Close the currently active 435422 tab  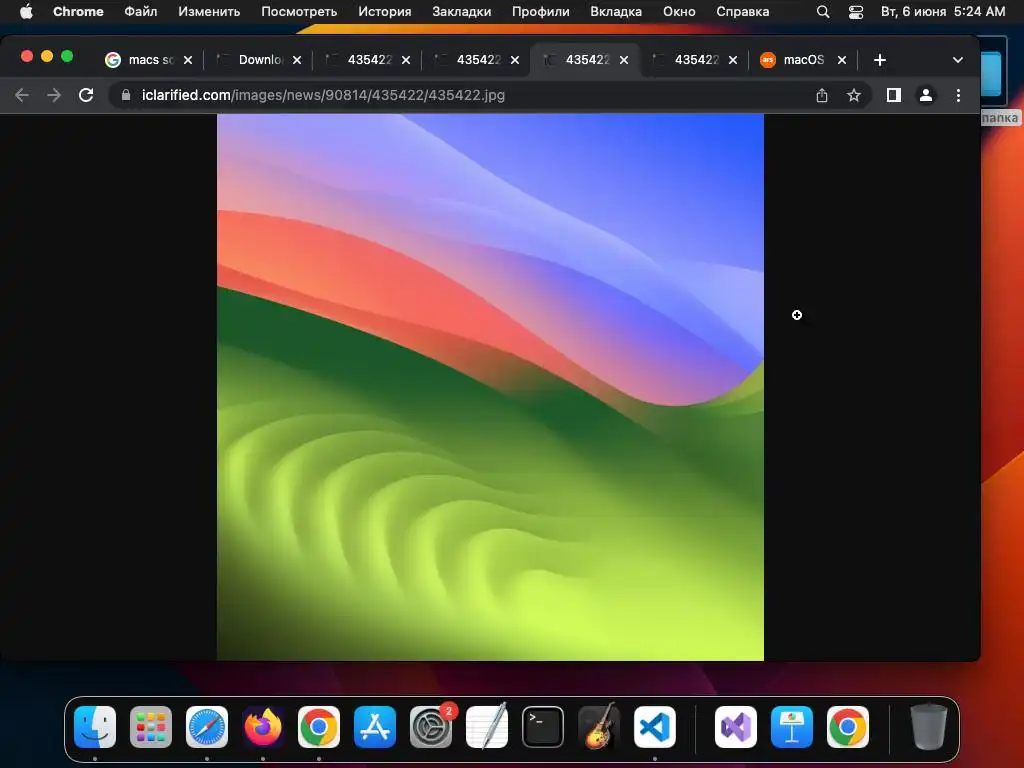click(624, 60)
